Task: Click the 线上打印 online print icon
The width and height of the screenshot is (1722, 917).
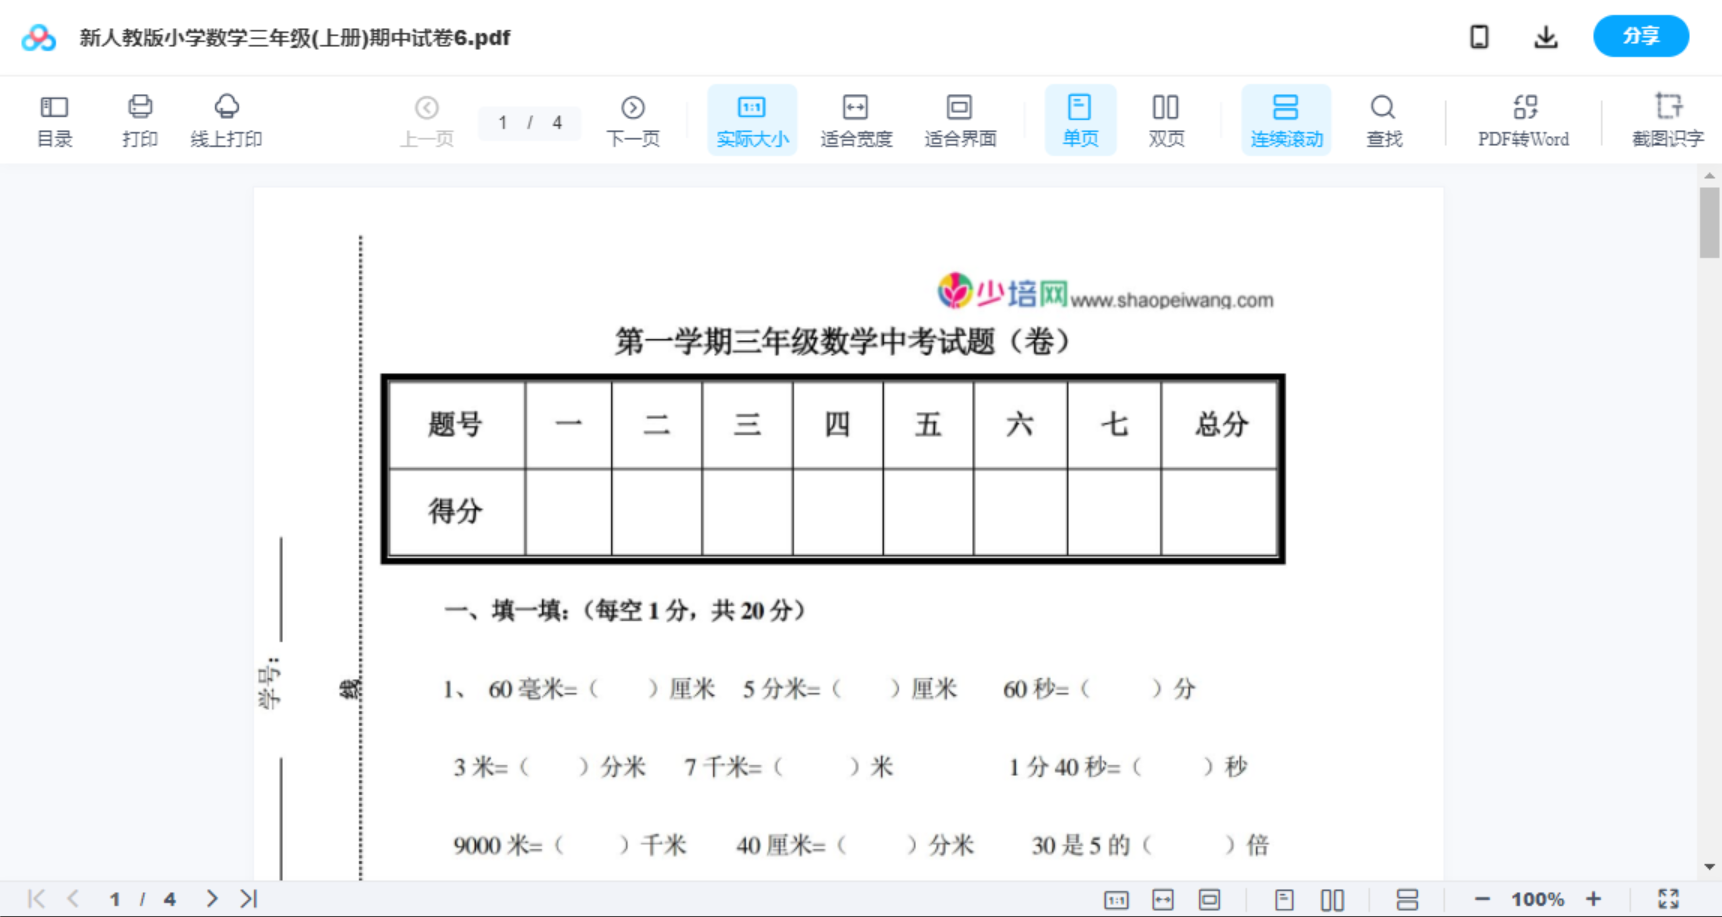Action: [x=227, y=119]
